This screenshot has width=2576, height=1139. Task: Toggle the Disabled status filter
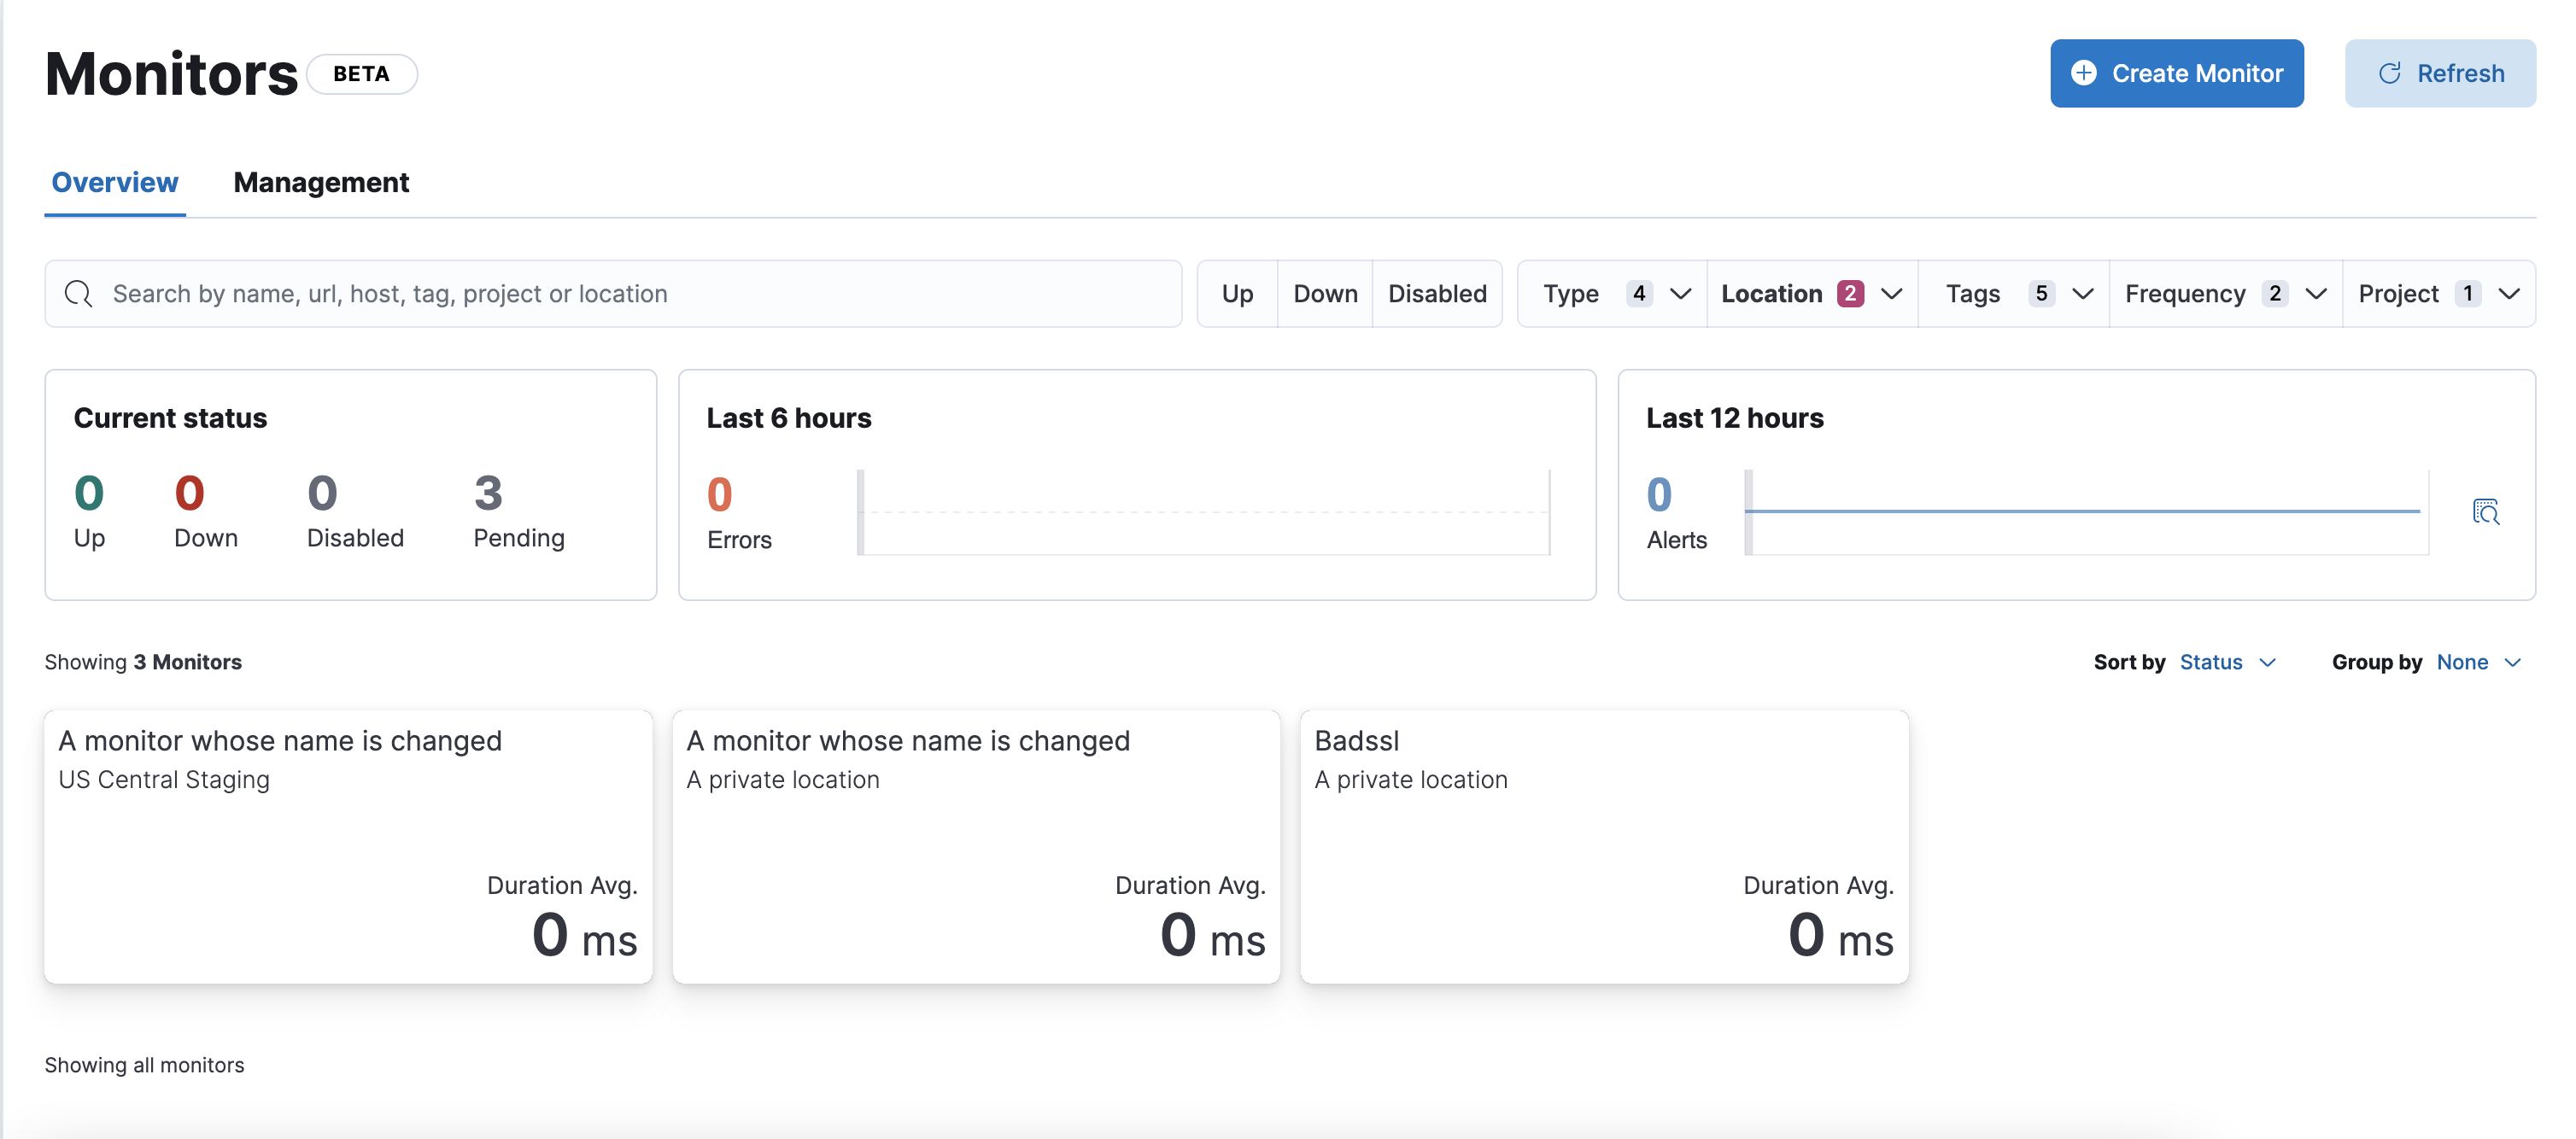(1437, 294)
